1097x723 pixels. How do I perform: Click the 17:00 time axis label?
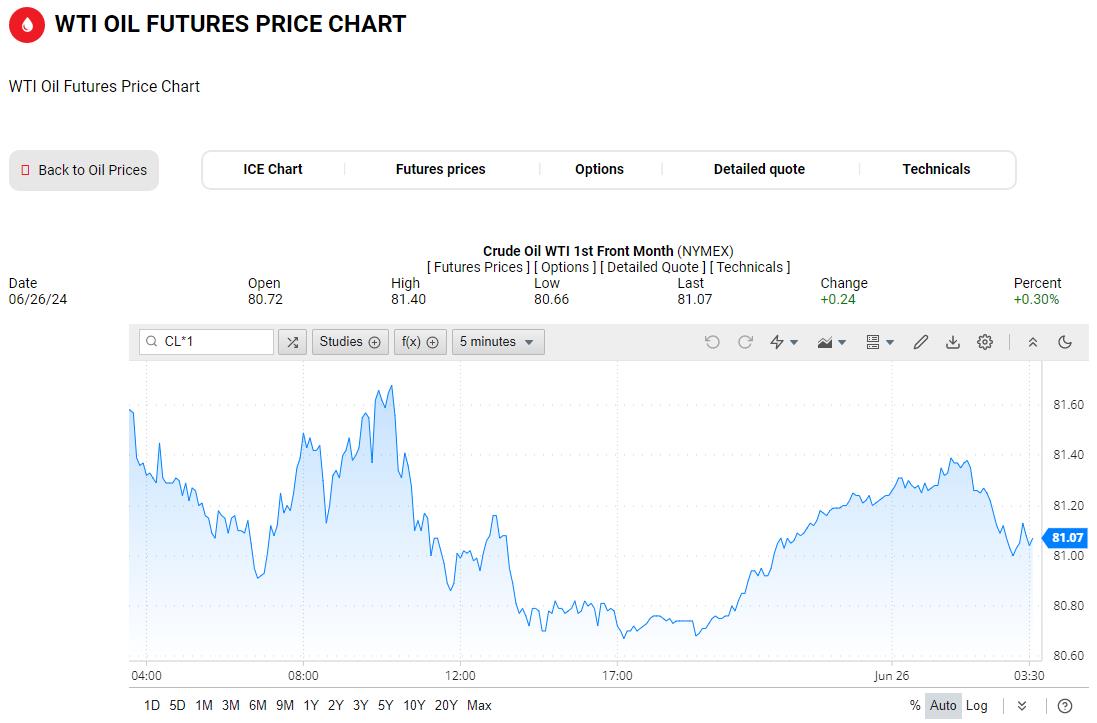[617, 676]
